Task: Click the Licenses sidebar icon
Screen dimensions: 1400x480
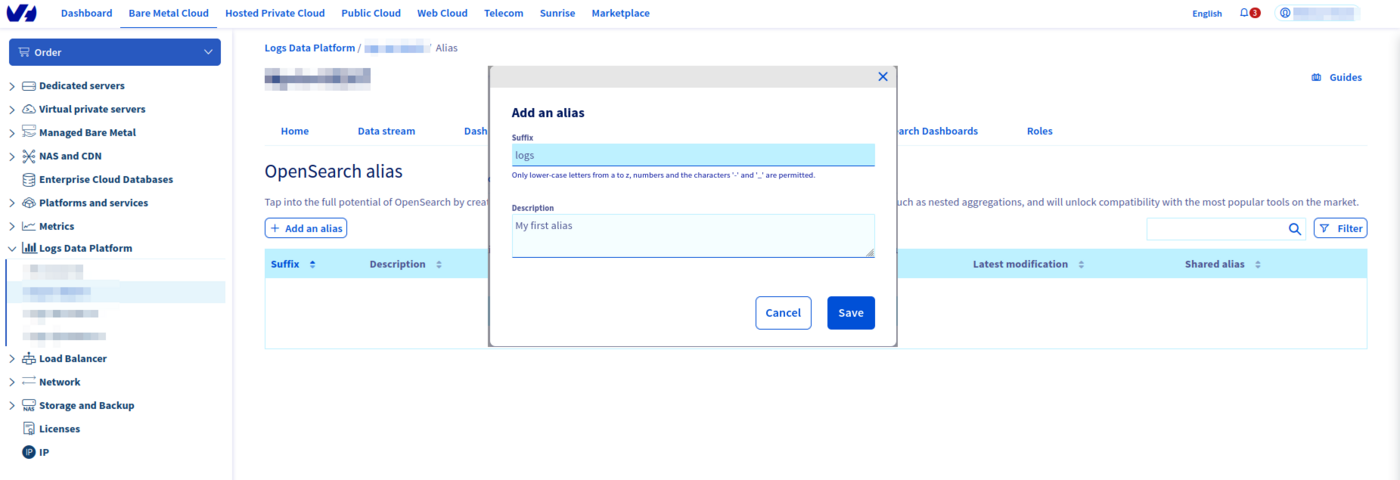Action: coord(29,429)
